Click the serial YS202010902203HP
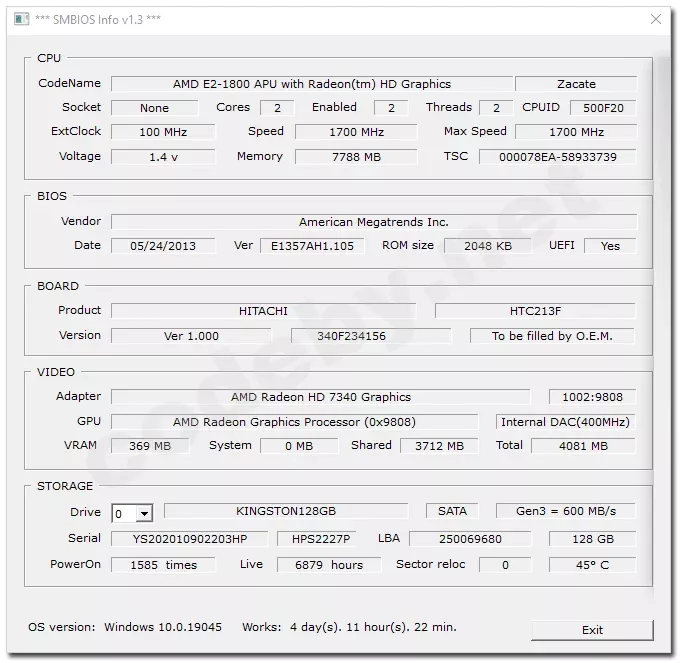Image resolution: width=680 pixels, height=663 pixels. pos(190,539)
